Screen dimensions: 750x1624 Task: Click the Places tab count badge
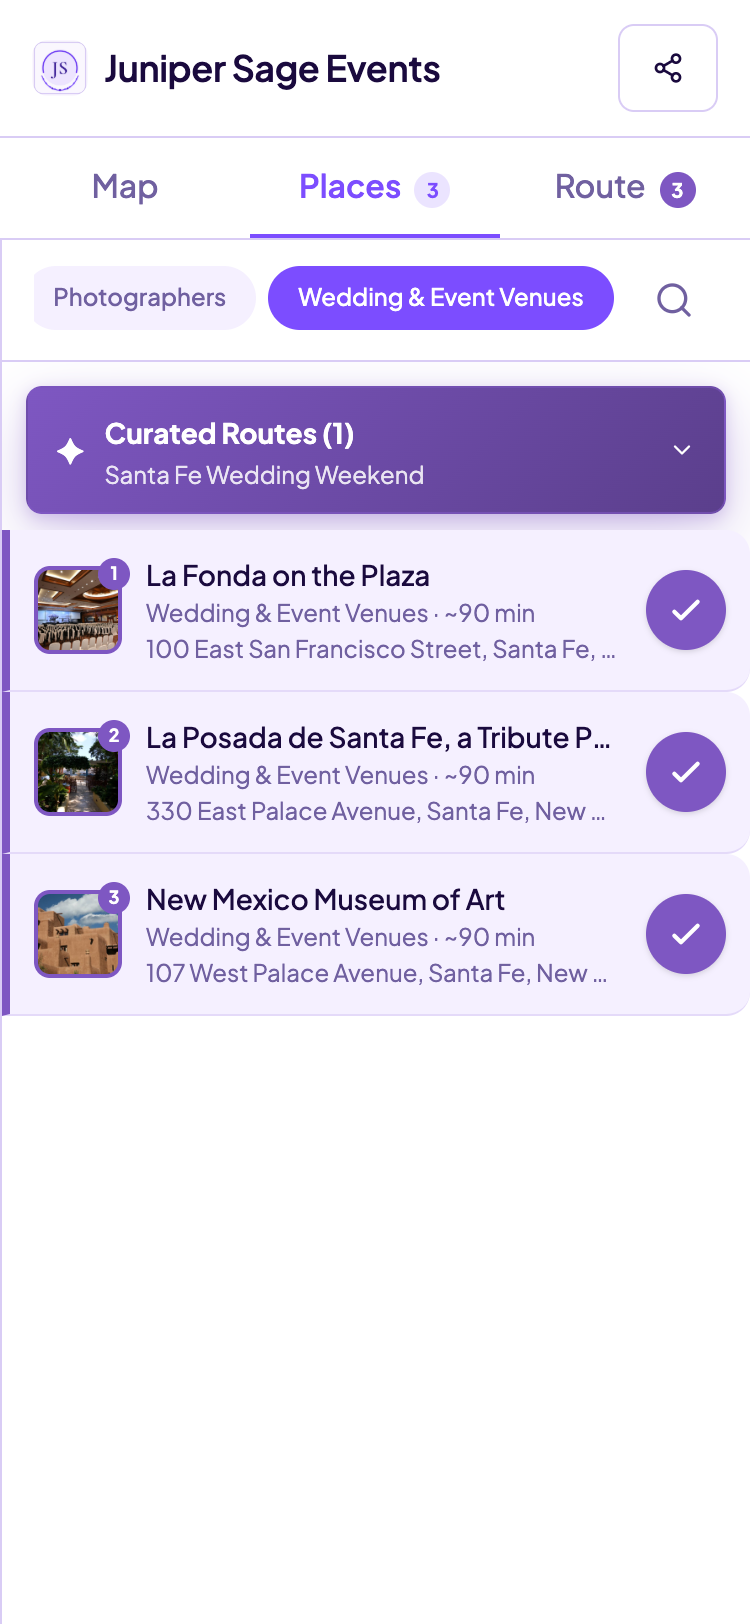pyautogui.click(x=432, y=189)
